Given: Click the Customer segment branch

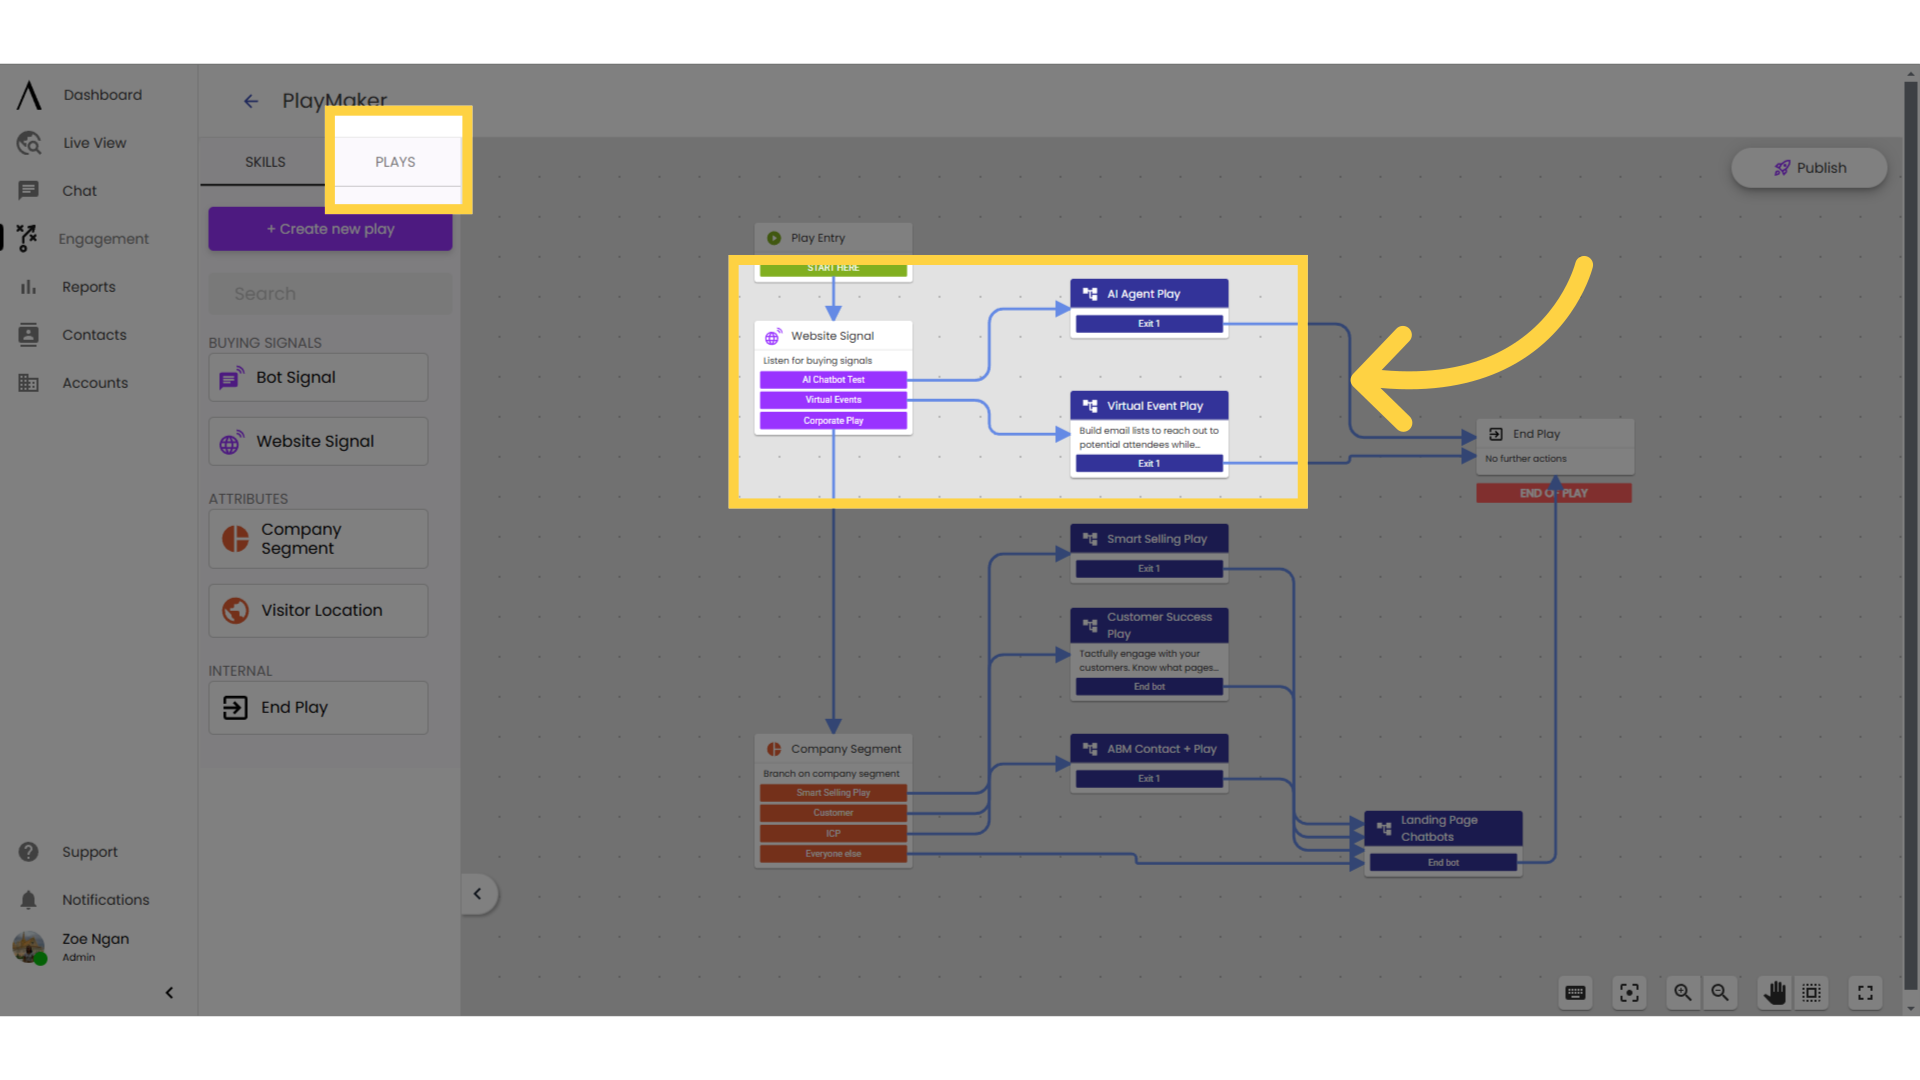Looking at the screenshot, I should coord(833,813).
